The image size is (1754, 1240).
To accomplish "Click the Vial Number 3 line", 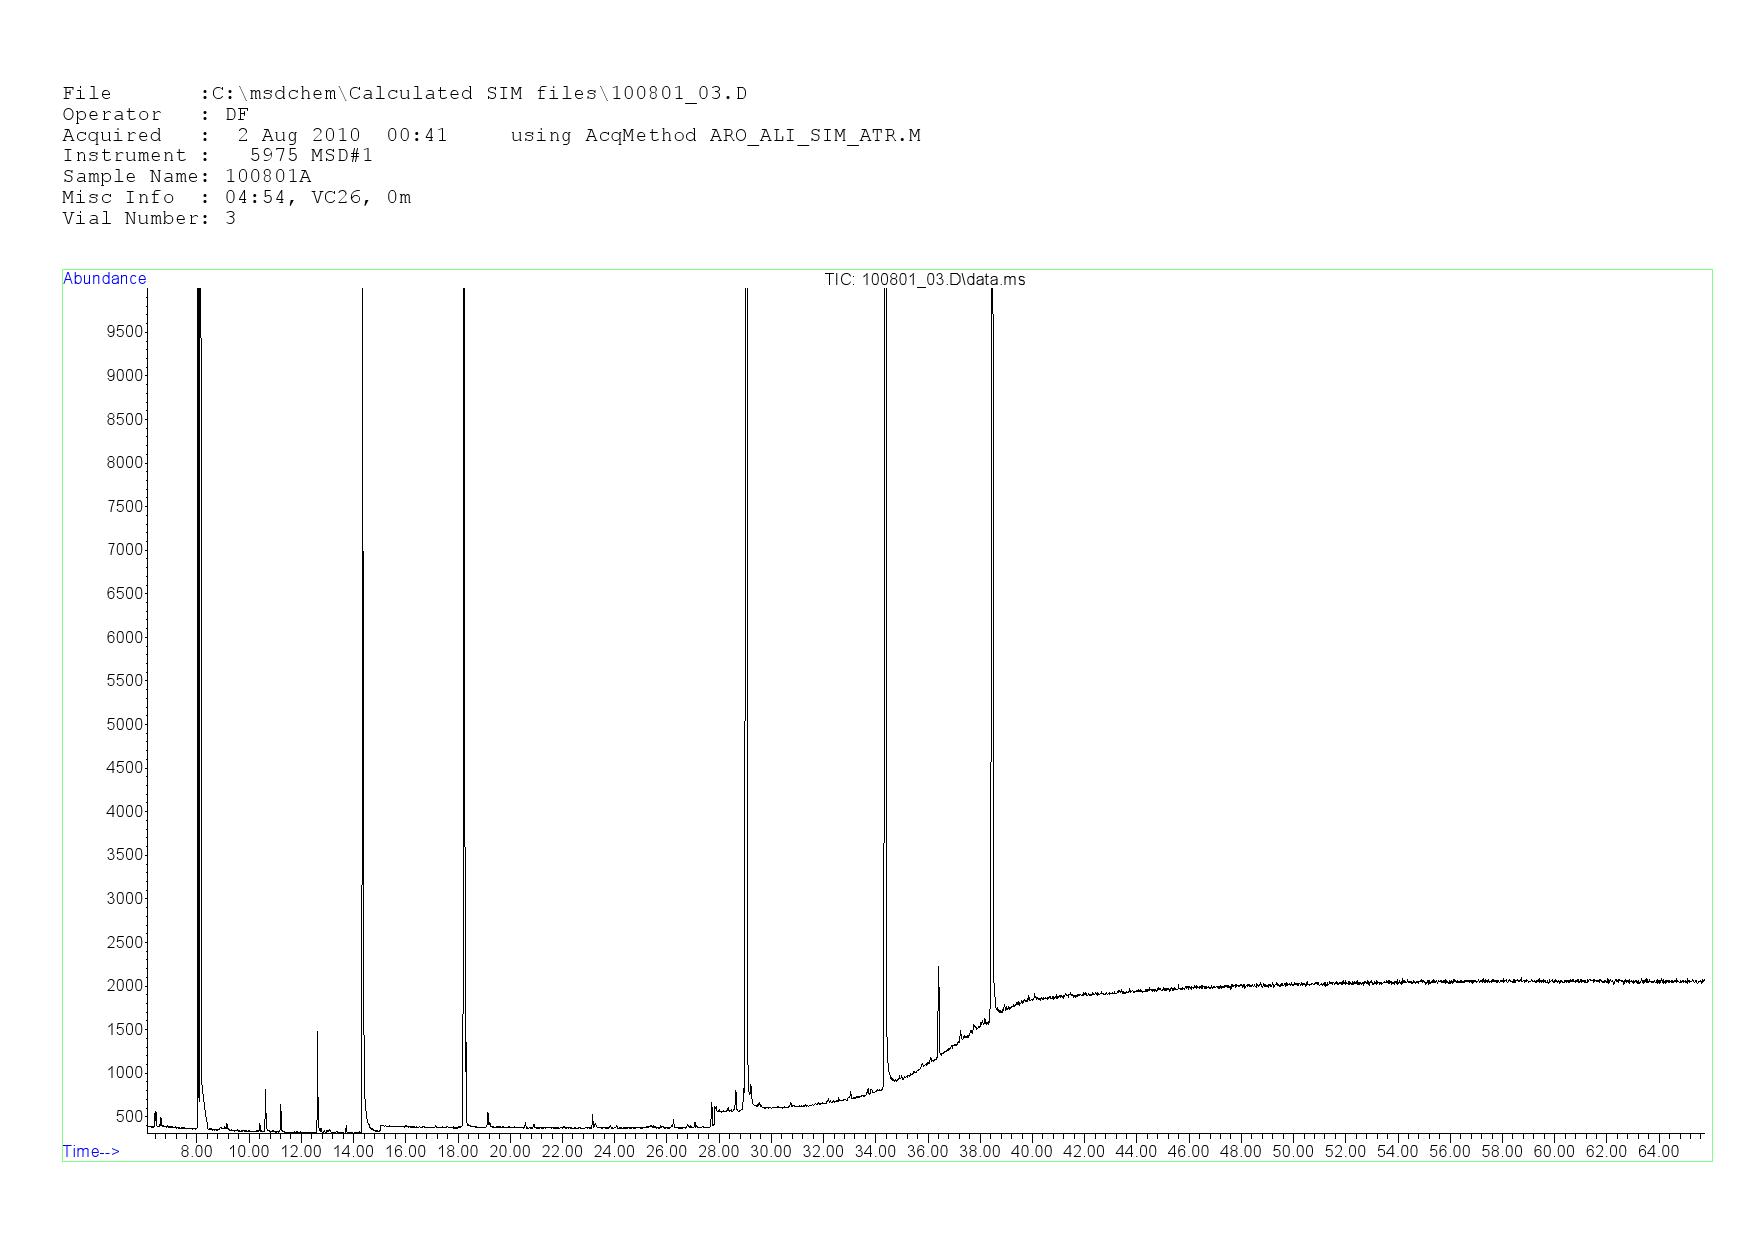I will pyautogui.click(x=149, y=219).
